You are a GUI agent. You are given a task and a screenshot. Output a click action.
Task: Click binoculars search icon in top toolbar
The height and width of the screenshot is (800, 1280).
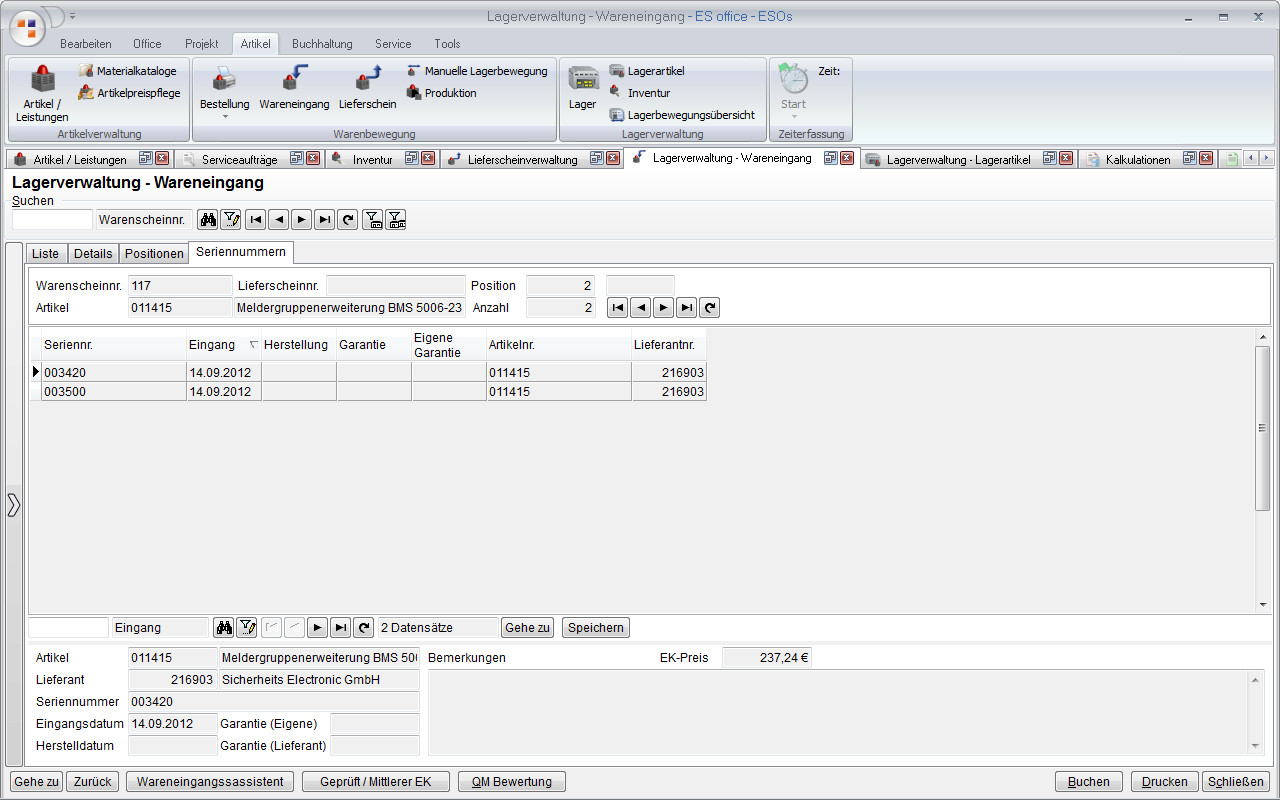[207, 220]
